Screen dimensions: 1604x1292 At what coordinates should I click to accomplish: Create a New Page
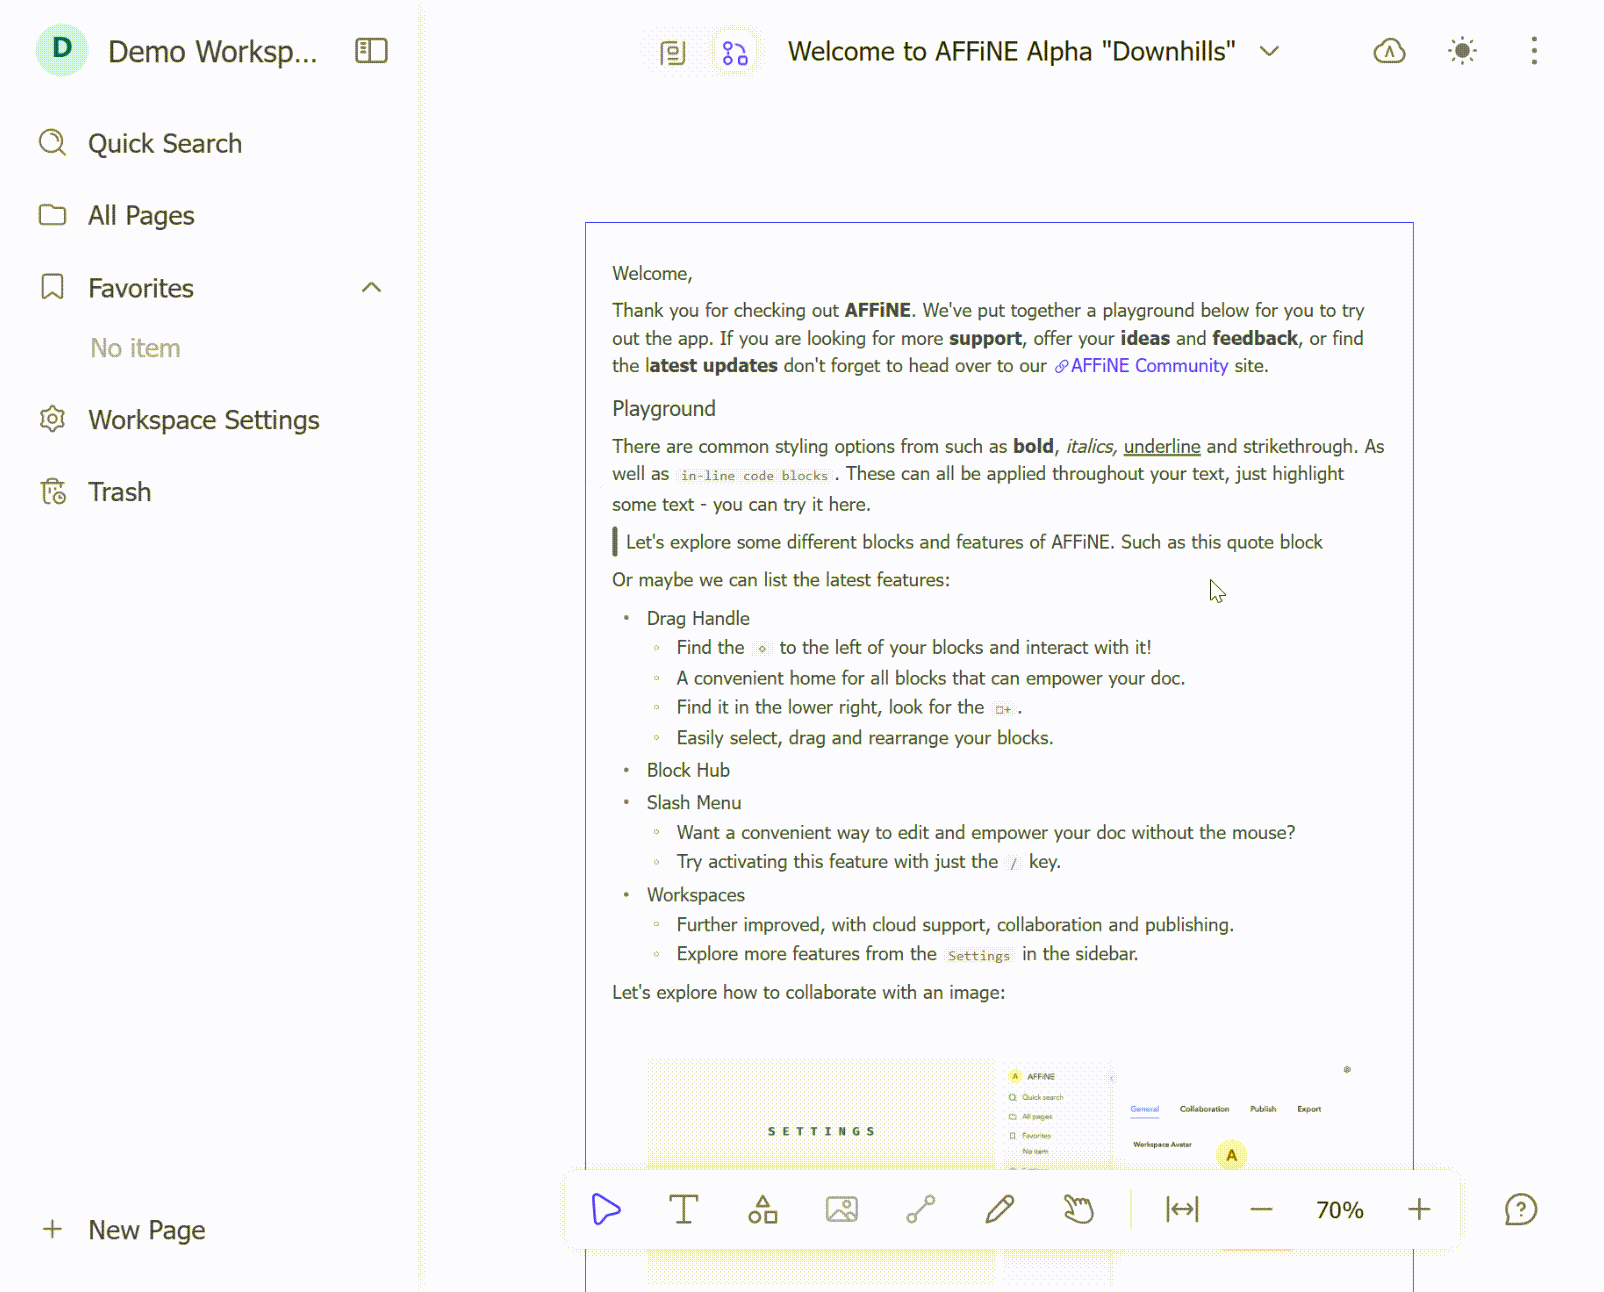point(147,1230)
